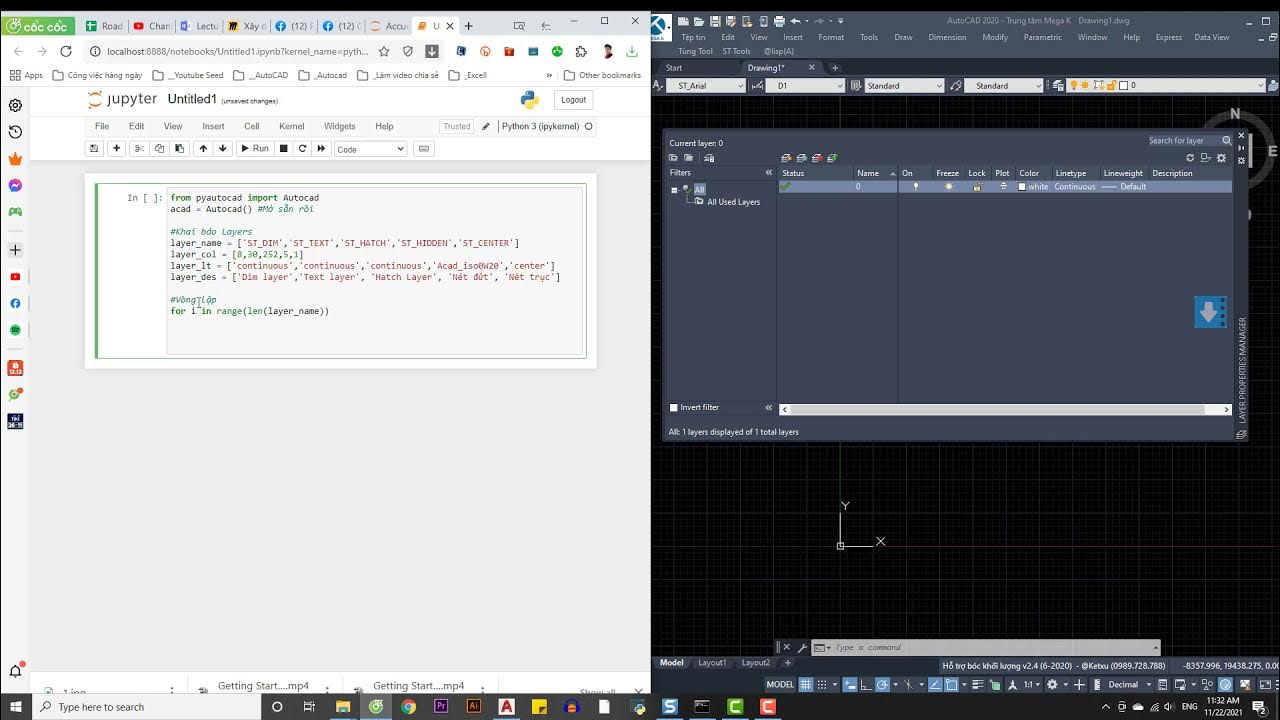This screenshot has height=720, width=1280.
Task: Open AutoCAD Dimension menu
Action: [x=947, y=37]
